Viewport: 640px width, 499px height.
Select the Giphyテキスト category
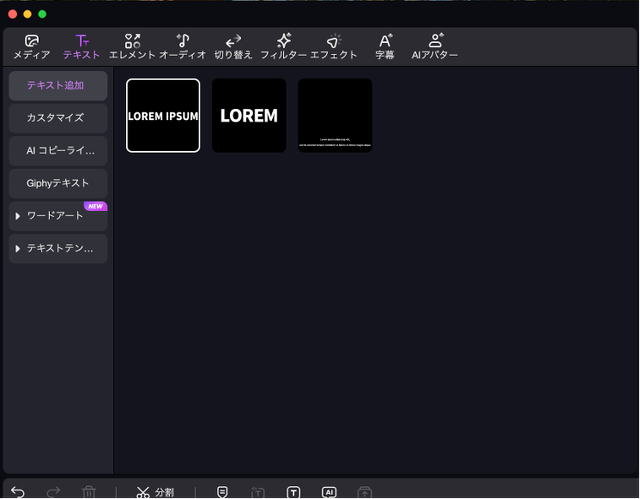coord(58,183)
